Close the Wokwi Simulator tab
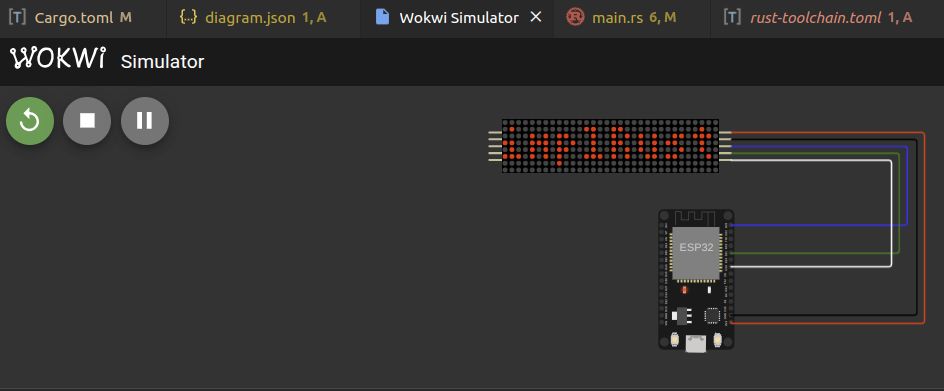 coord(535,17)
